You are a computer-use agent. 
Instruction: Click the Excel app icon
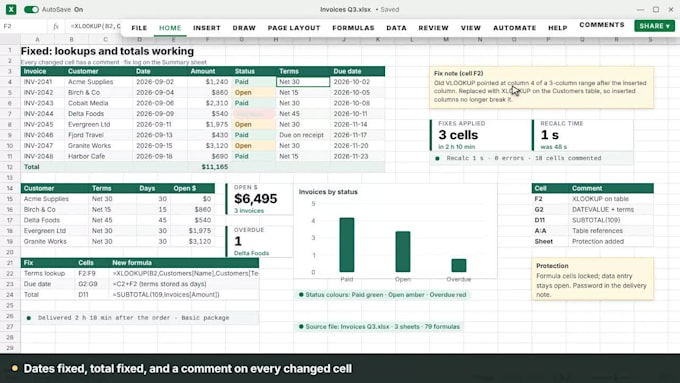(11, 9)
